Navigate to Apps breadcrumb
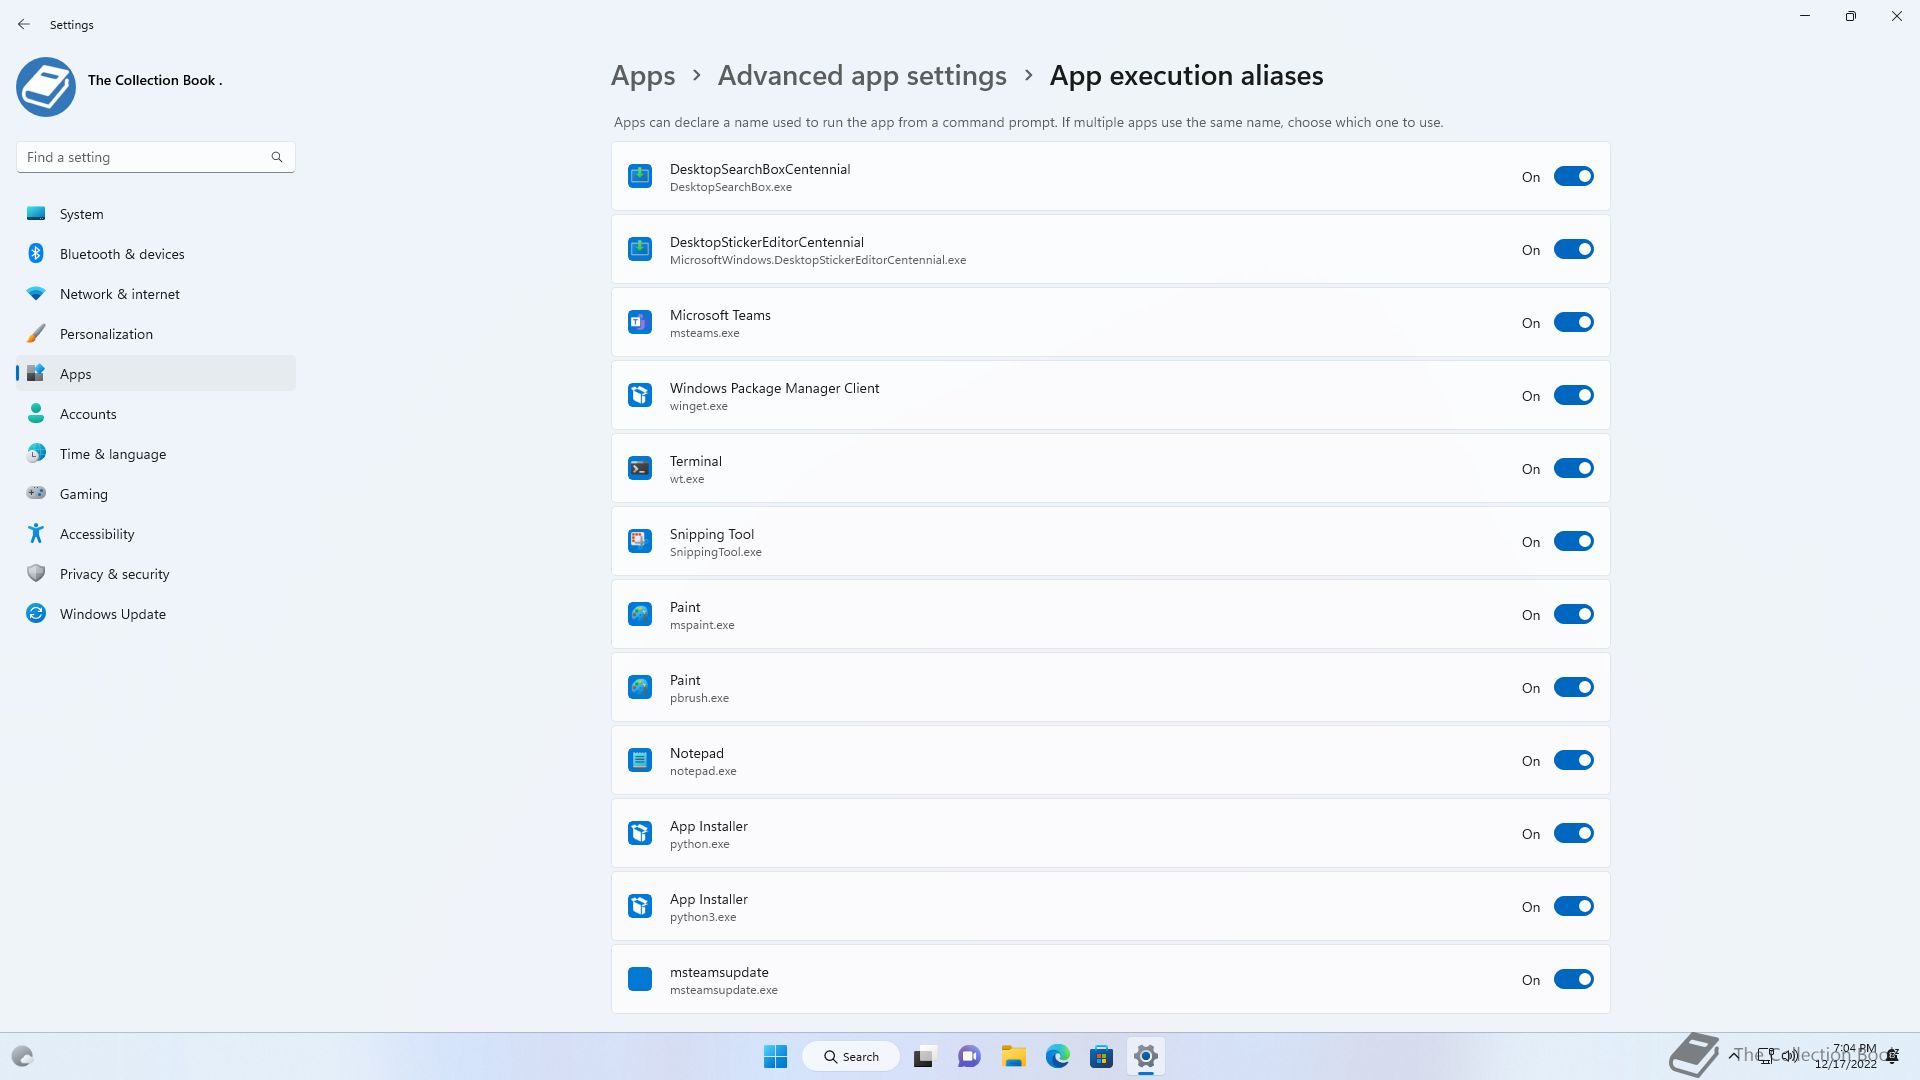Viewport: 1920px width, 1080px height. pos(643,76)
